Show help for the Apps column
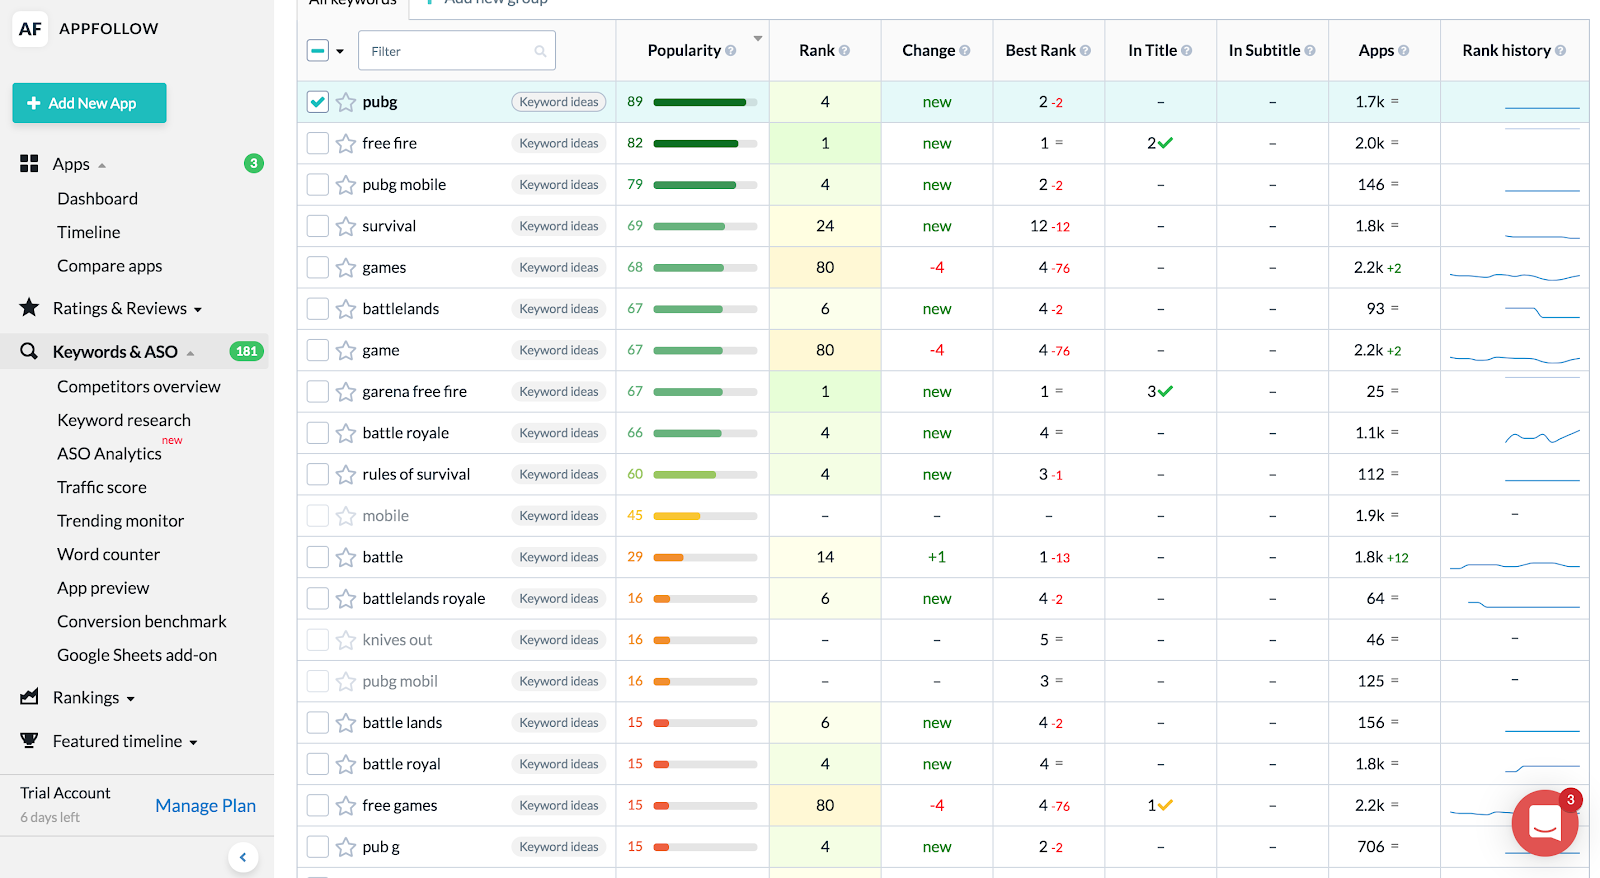The width and height of the screenshot is (1600, 878). click(1404, 51)
